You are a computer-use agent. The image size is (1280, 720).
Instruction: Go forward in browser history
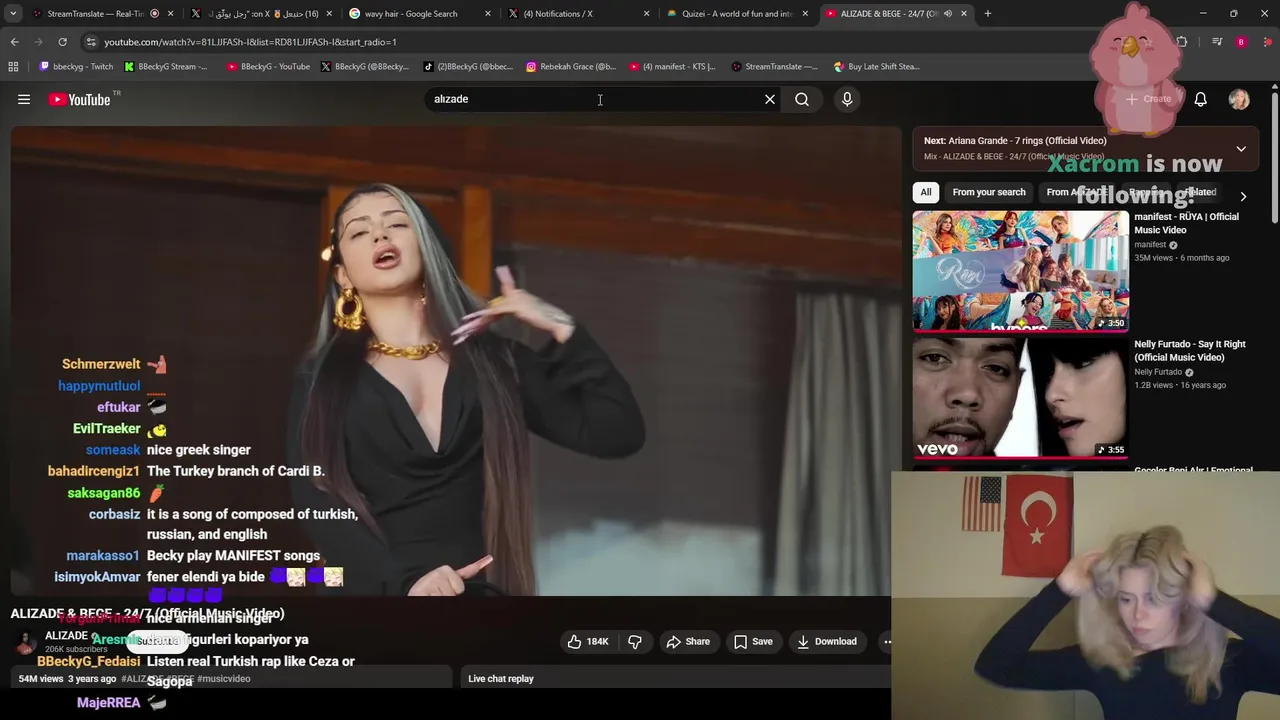(38, 42)
